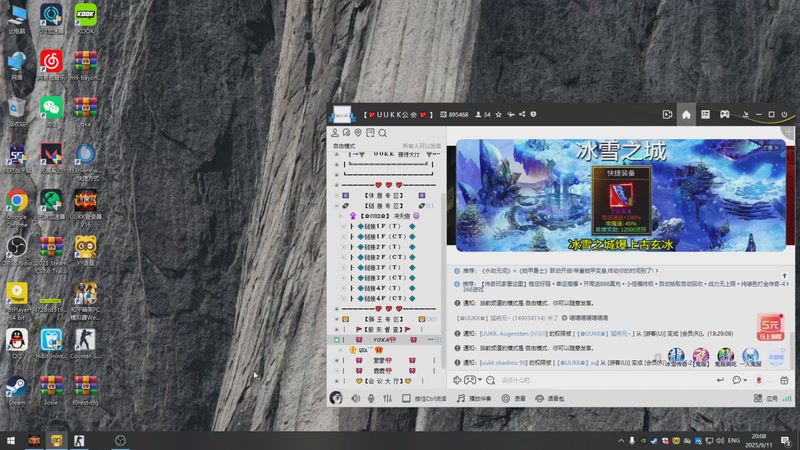The width and height of the screenshot is (800, 450).
Task: Click the 录音 record button
Action: 513,398
